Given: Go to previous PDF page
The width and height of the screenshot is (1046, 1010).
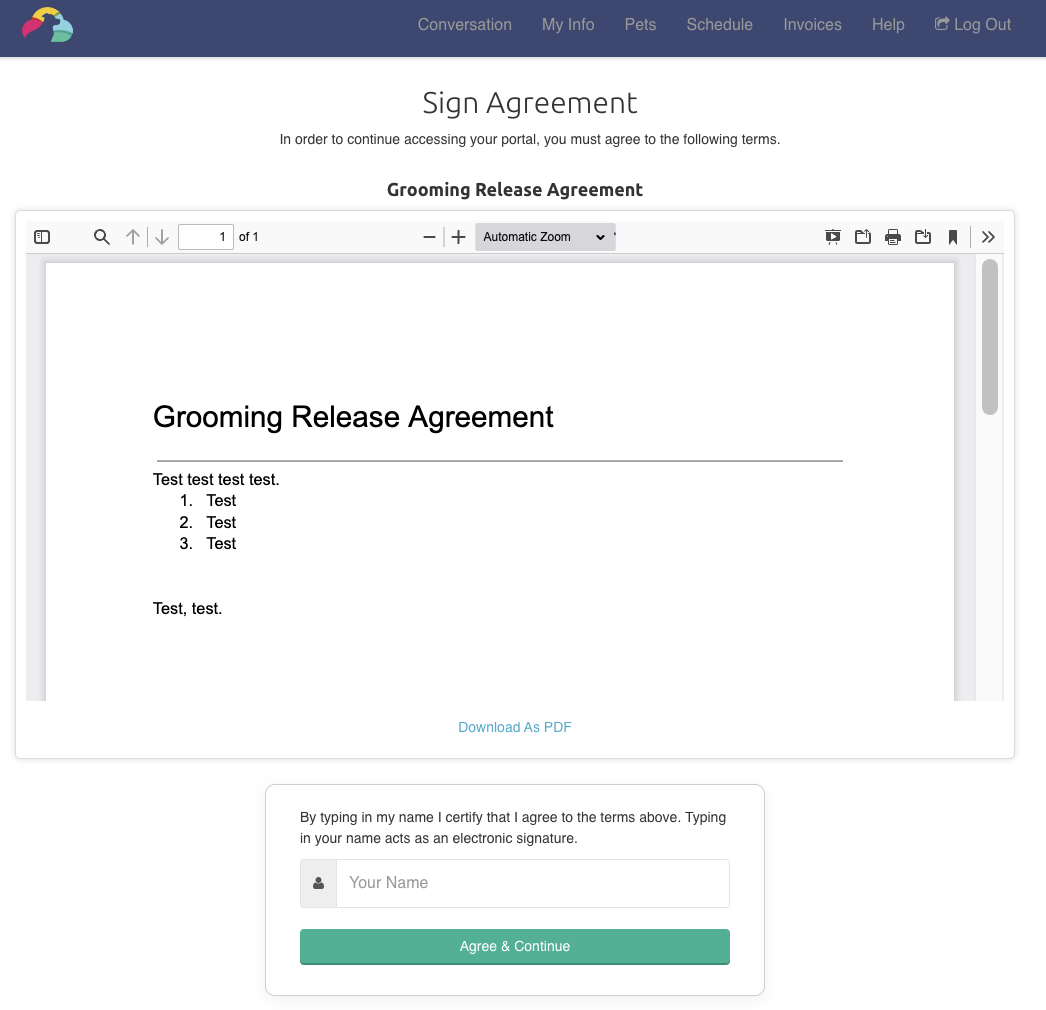Looking at the screenshot, I should 133,237.
